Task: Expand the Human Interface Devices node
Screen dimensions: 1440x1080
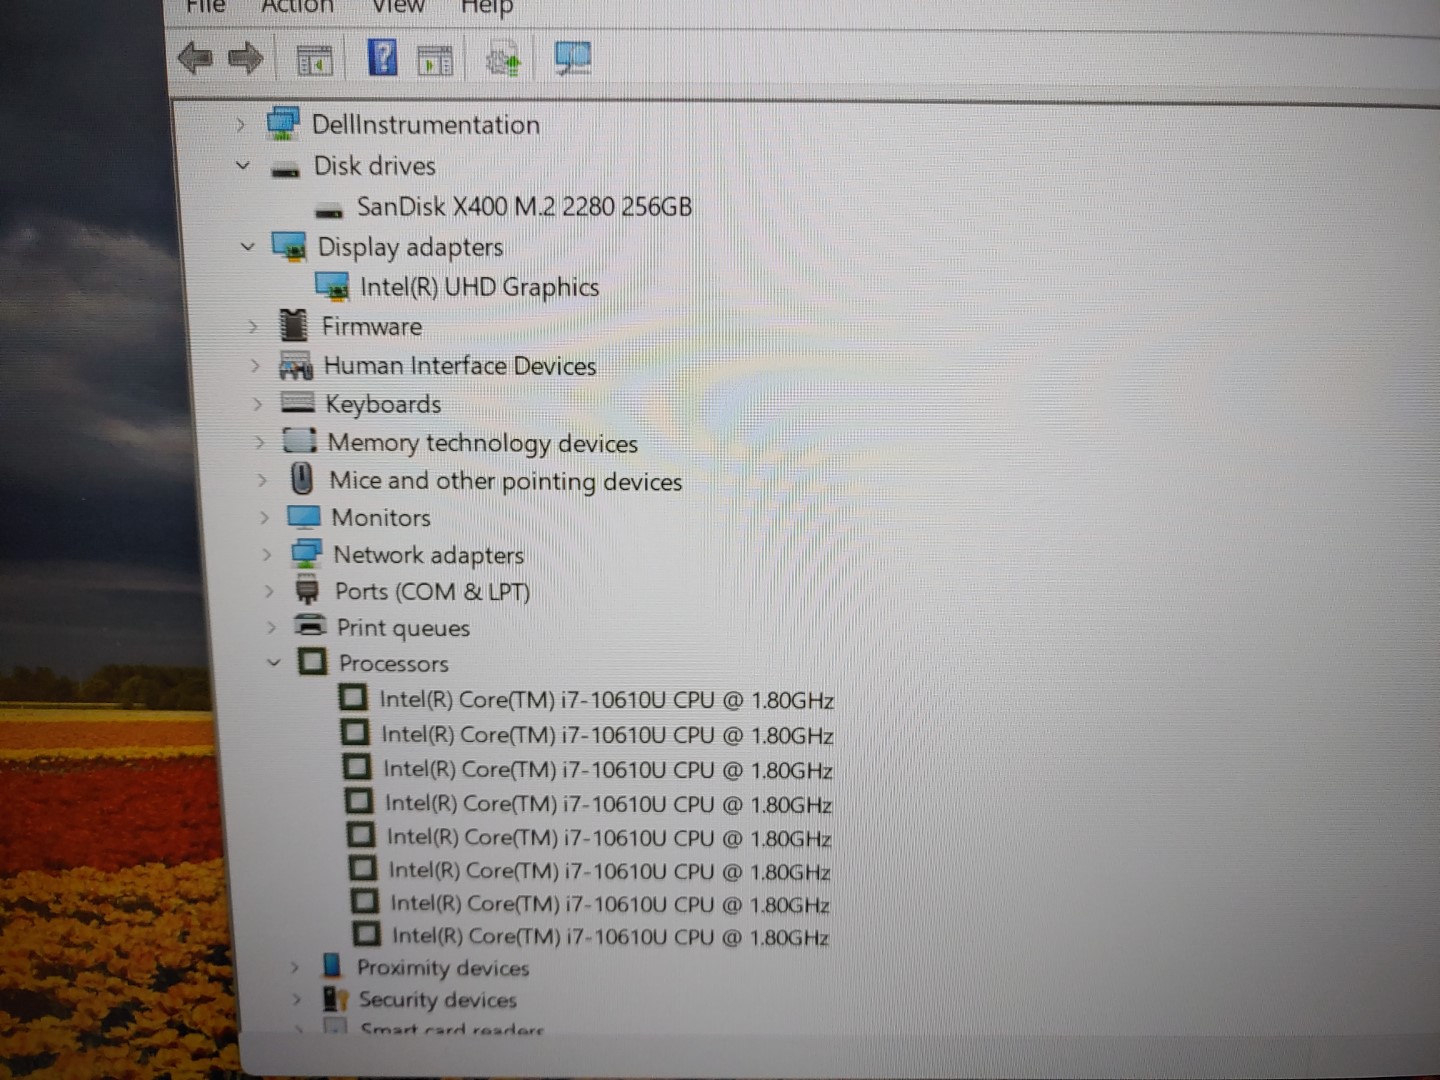Action: (255, 365)
